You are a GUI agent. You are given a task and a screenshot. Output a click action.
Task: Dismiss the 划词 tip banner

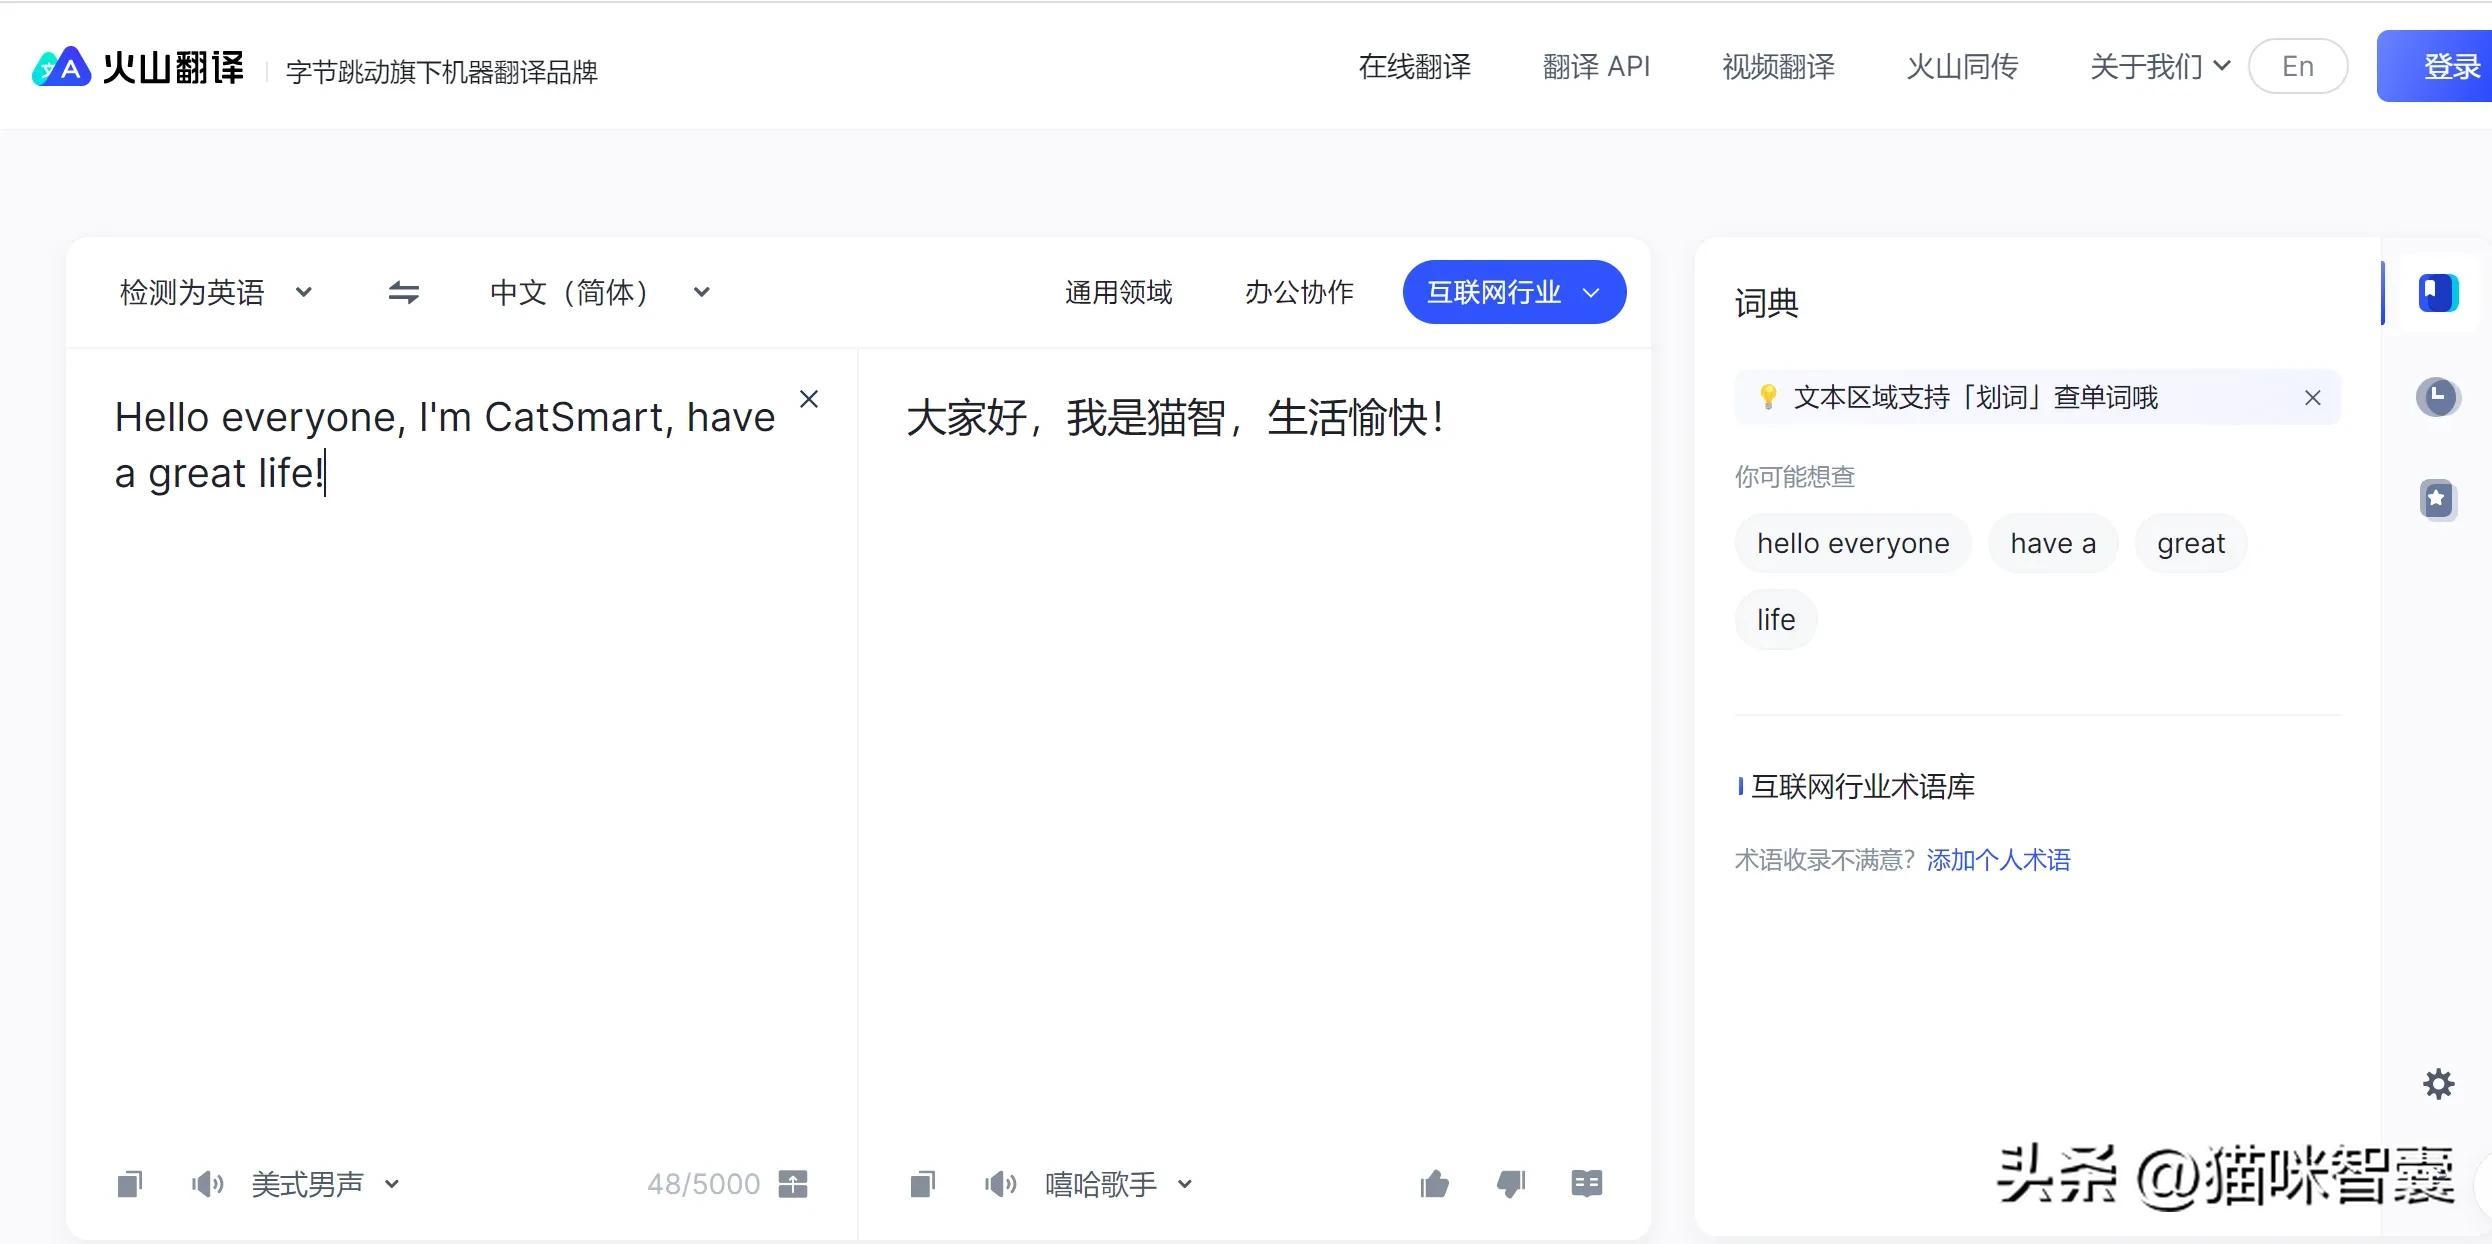(x=2313, y=398)
